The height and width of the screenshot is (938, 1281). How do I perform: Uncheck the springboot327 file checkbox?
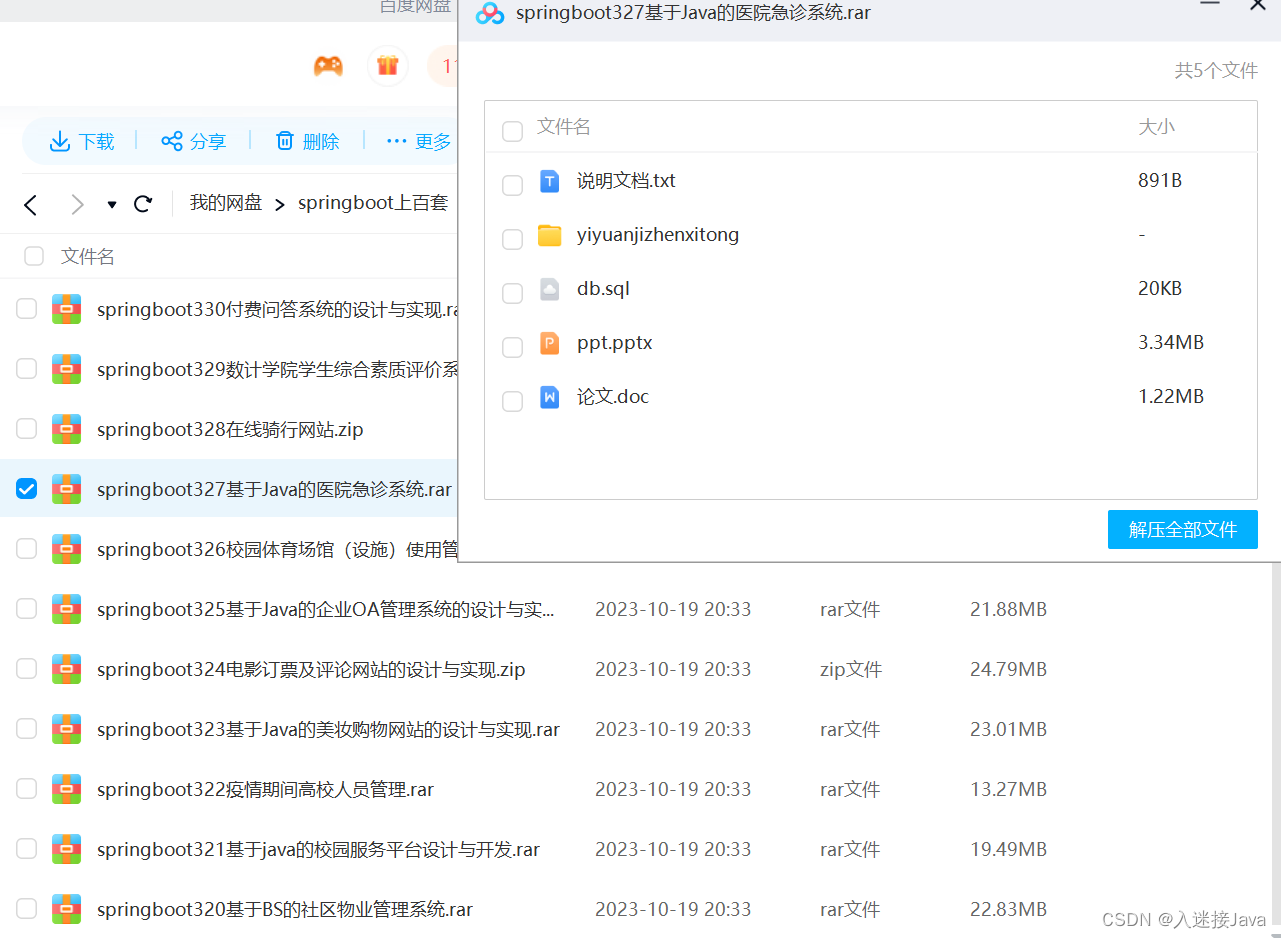tap(26, 489)
